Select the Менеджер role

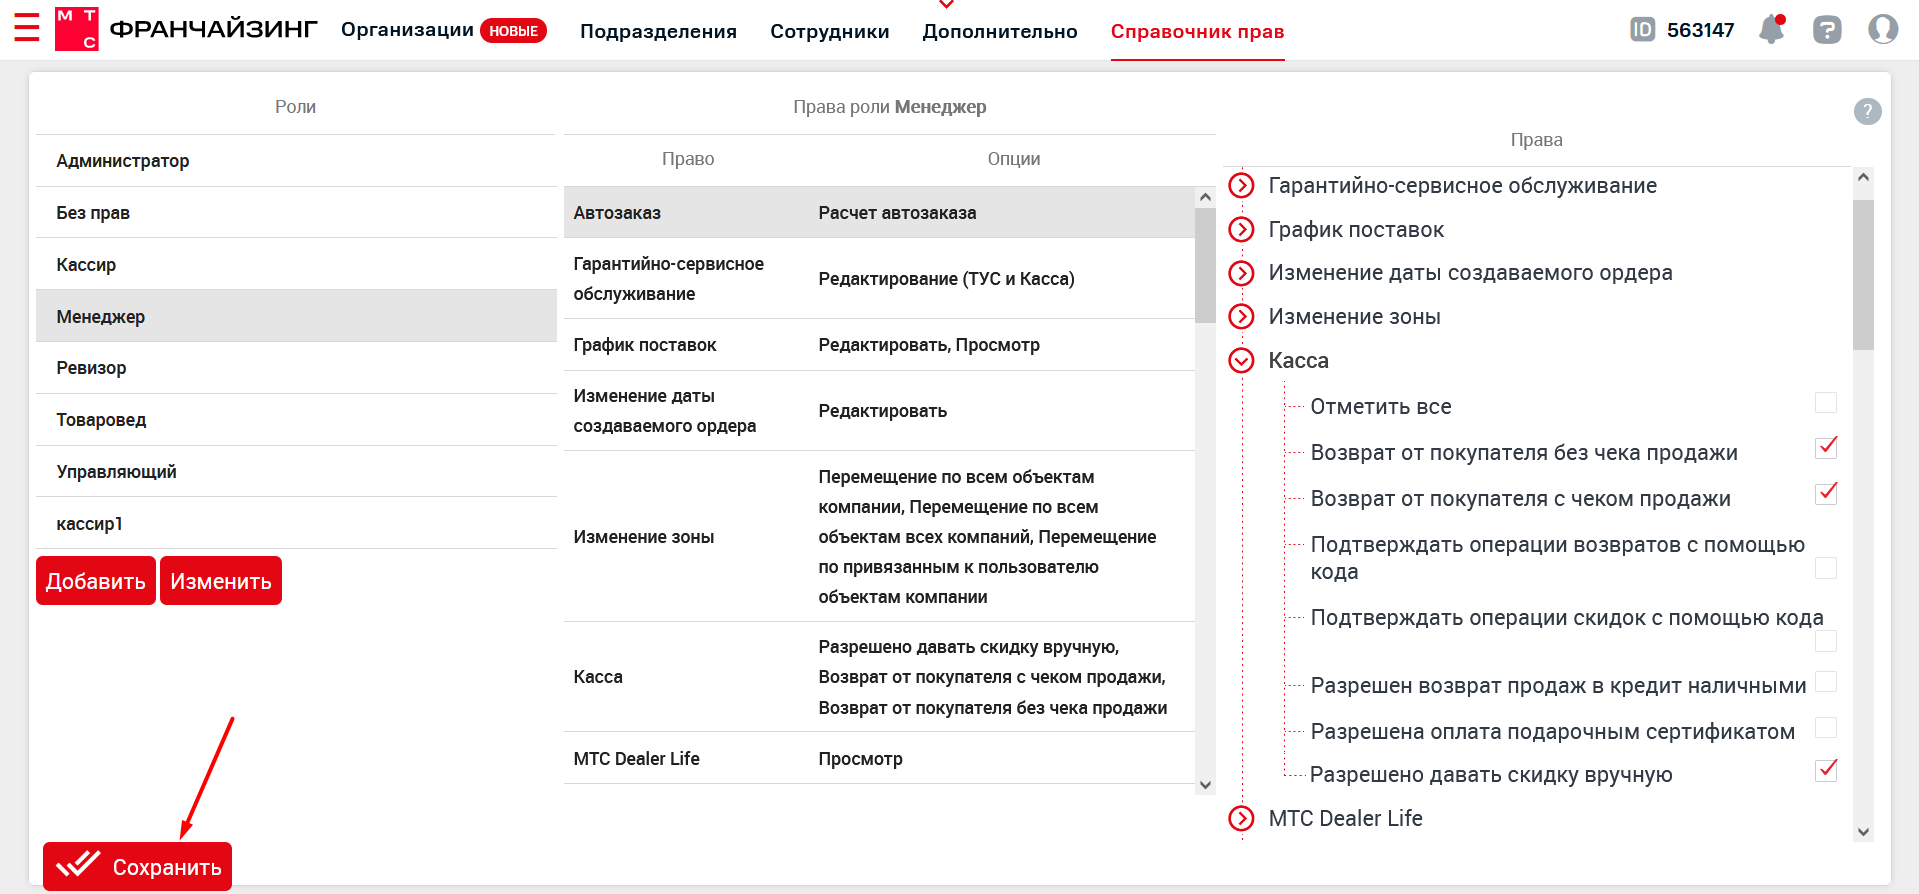(x=296, y=316)
